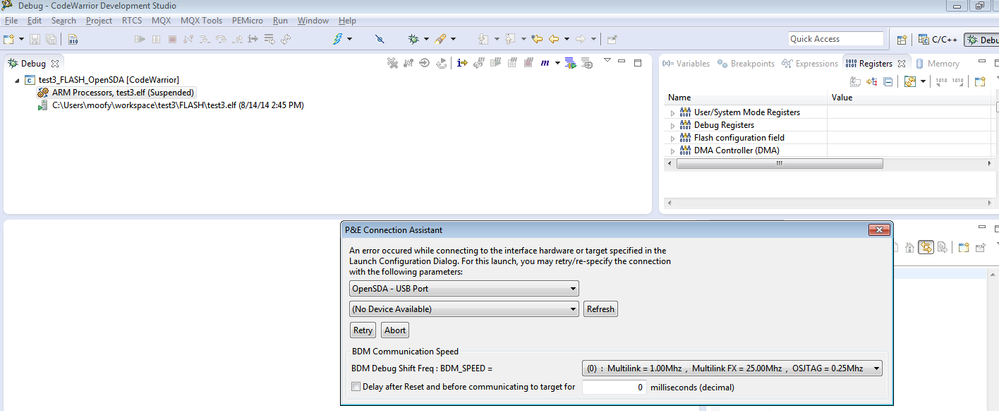Expand Flash configuration field group
The image size is (999, 411).
tap(672, 138)
